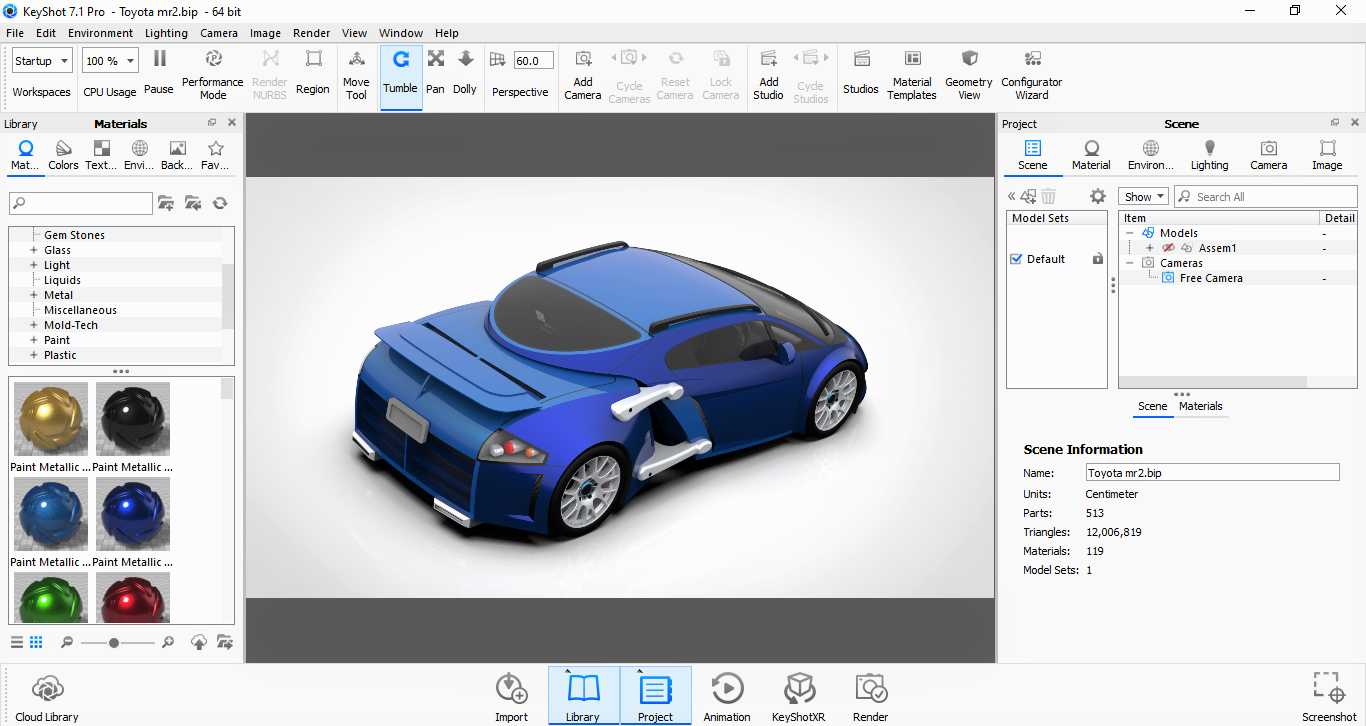
Task: Open the Render menu
Action: (x=311, y=33)
